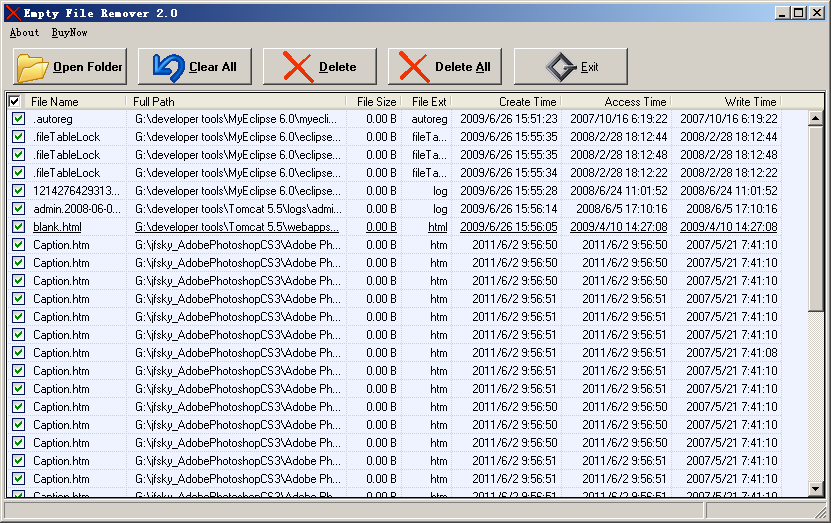
Task: Click write time 2007/5/21 7:41:08
Action: point(732,353)
